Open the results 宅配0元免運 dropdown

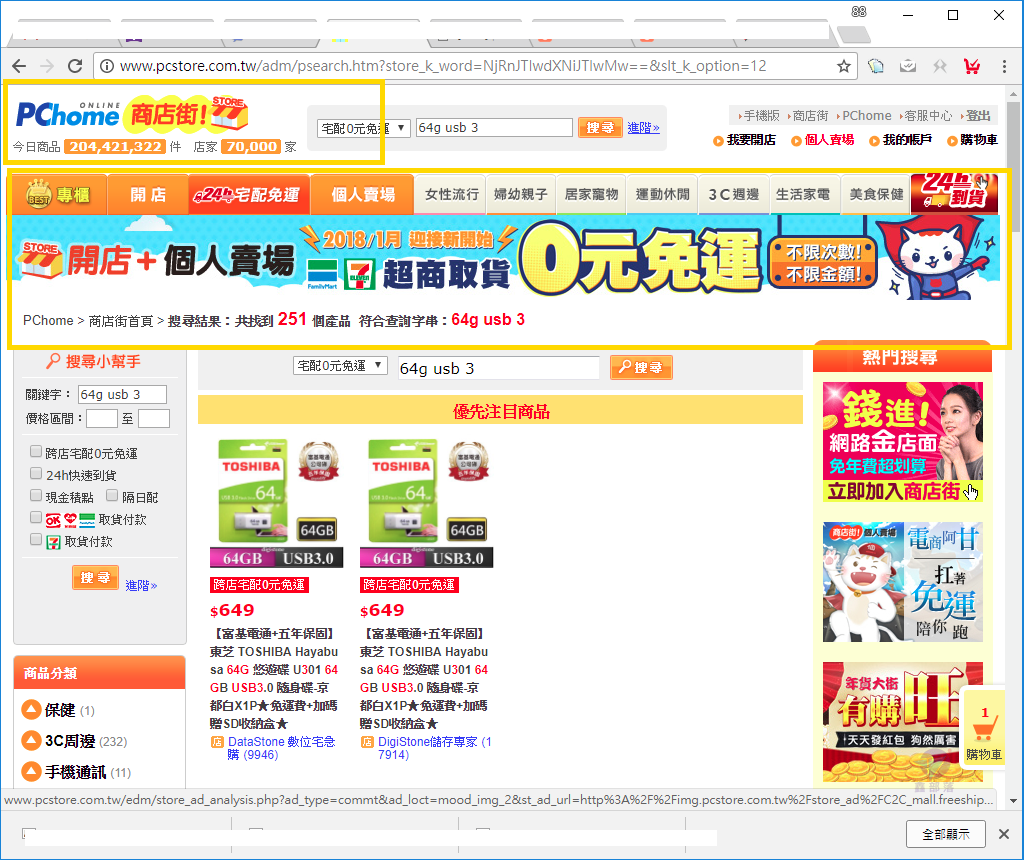340,366
